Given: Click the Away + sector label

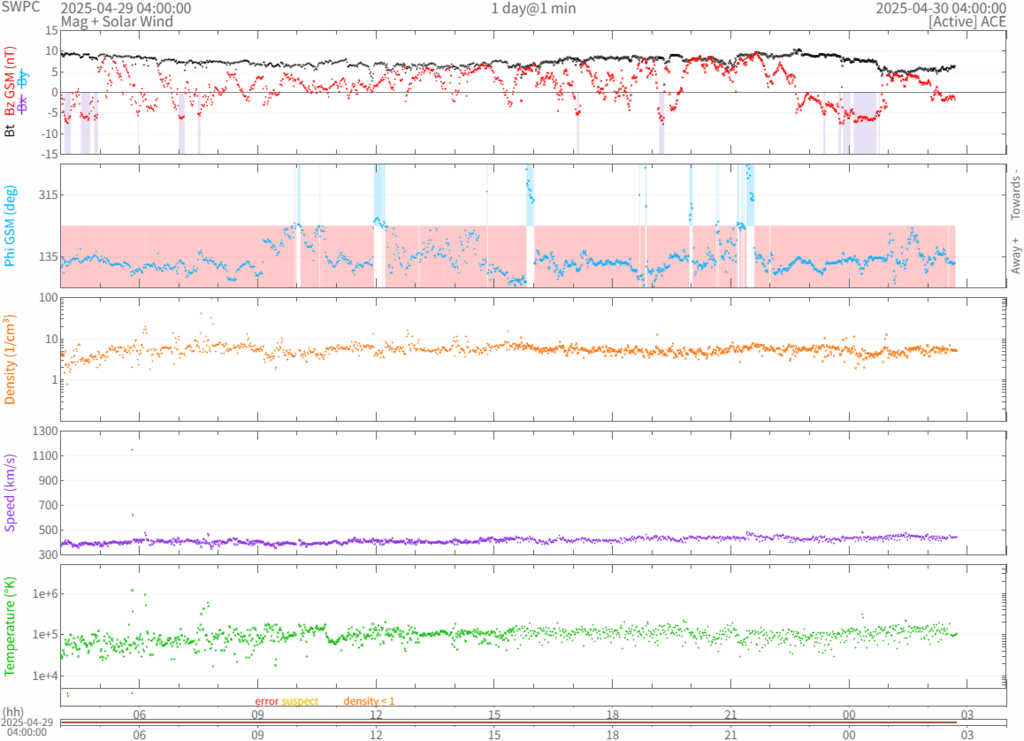Looking at the screenshot, I should pos(1015,256).
